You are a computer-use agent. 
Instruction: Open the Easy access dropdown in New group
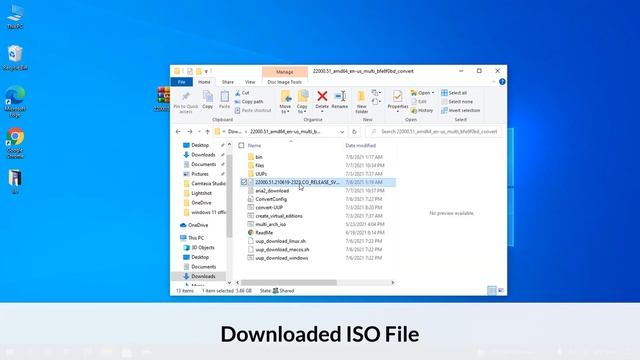376,102
